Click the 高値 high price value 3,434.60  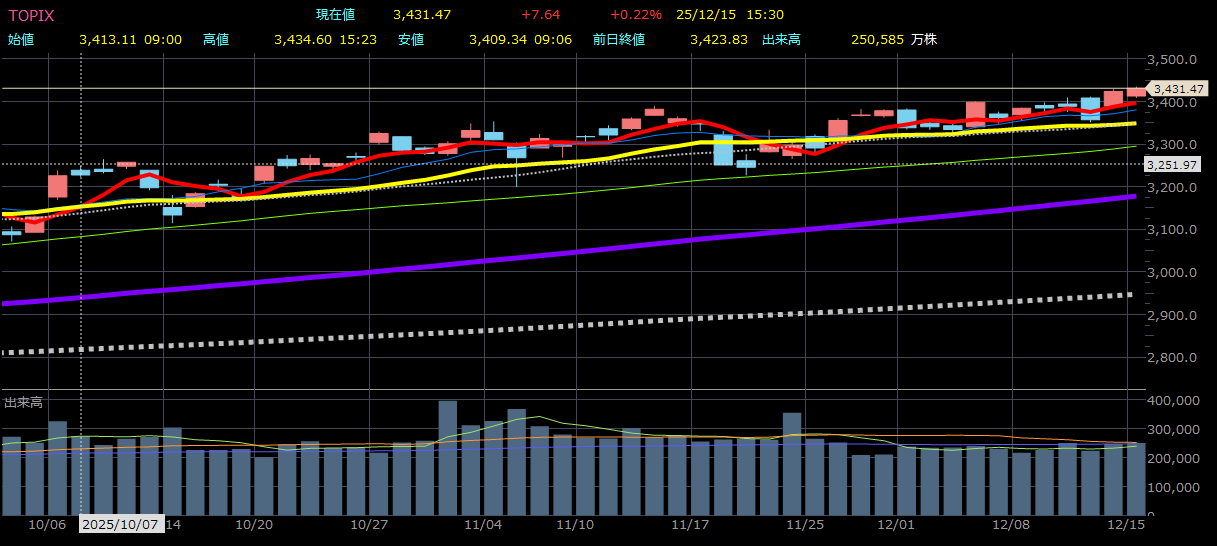(x=304, y=40)
